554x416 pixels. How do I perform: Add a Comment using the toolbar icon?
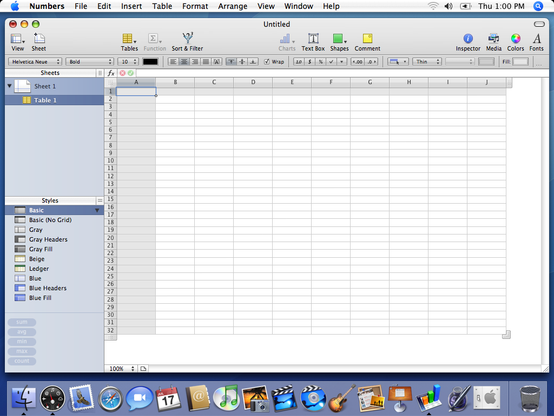point(367,42)
